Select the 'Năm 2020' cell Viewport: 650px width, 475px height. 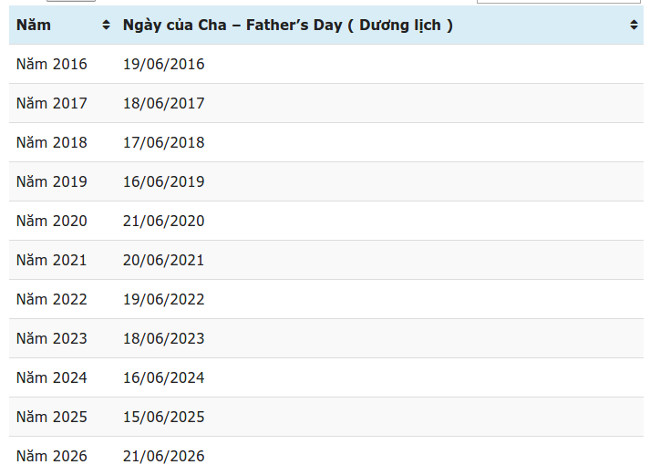pos(52,221)
